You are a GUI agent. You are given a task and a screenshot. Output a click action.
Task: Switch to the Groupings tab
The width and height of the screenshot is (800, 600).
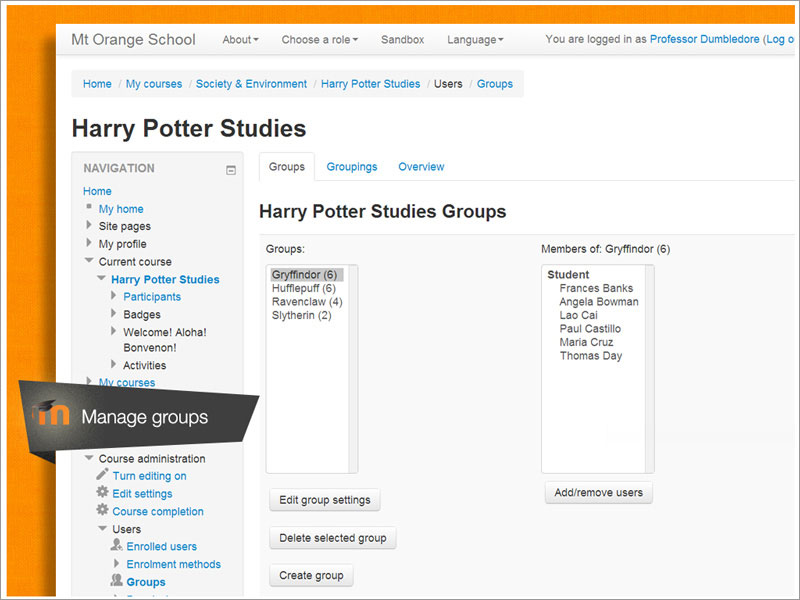(352, 167)
